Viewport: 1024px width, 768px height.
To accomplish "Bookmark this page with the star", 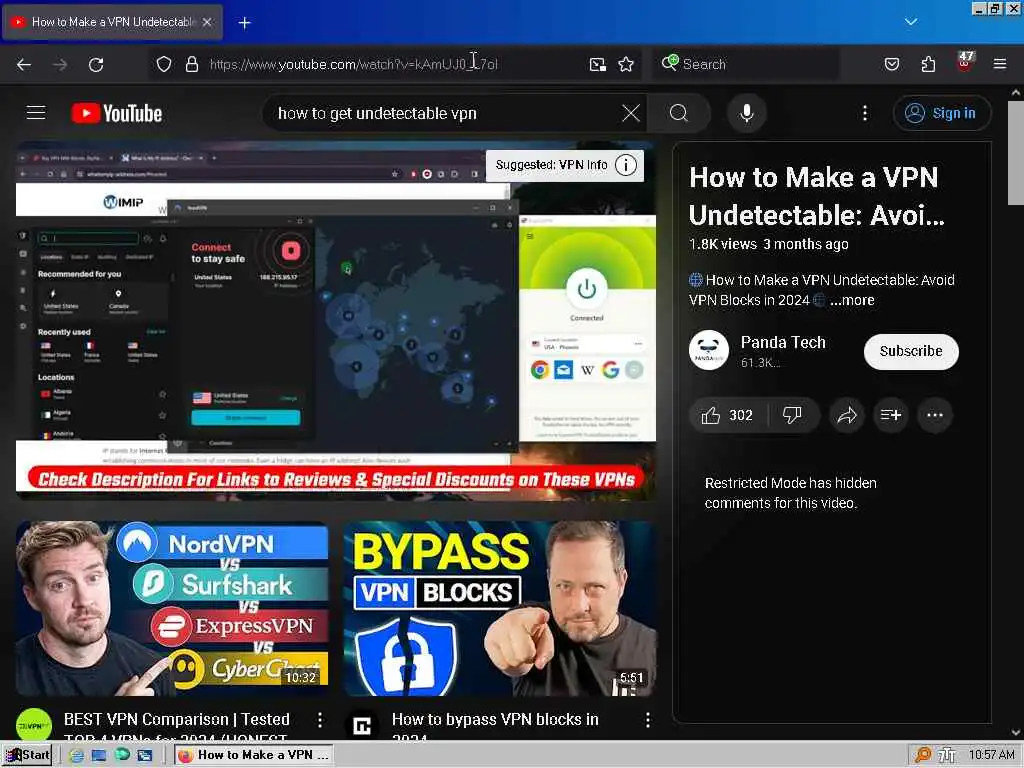I will [x=626, y=64].
